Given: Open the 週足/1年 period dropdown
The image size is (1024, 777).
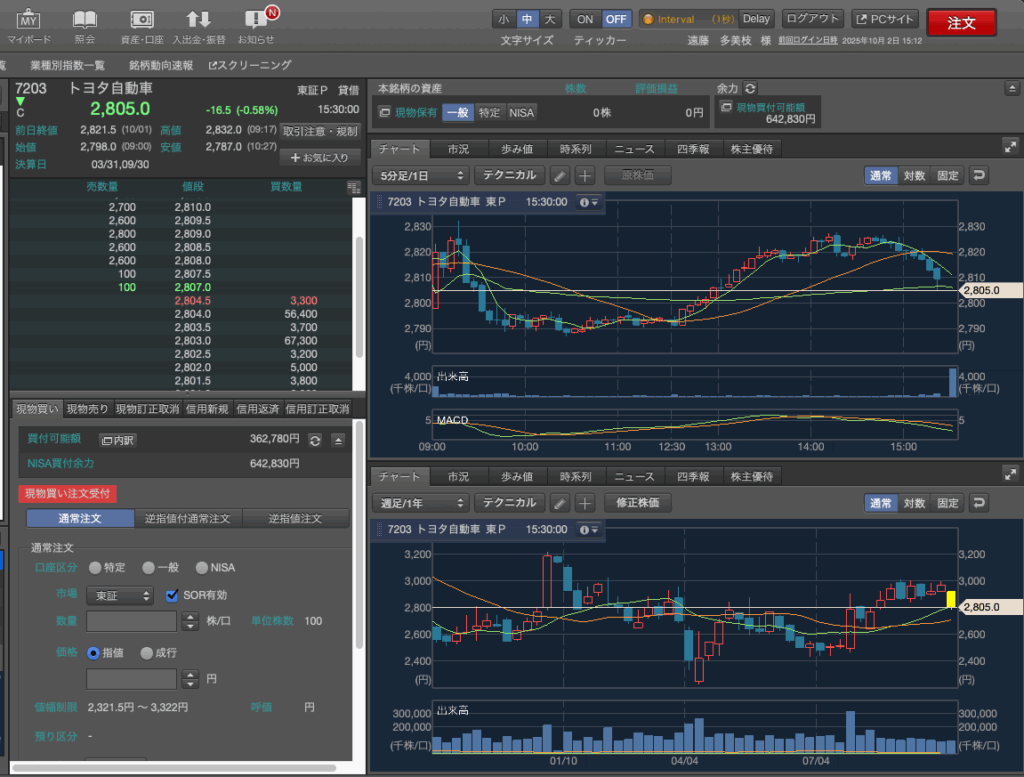Looking at the screenshot, I should 420,503.
